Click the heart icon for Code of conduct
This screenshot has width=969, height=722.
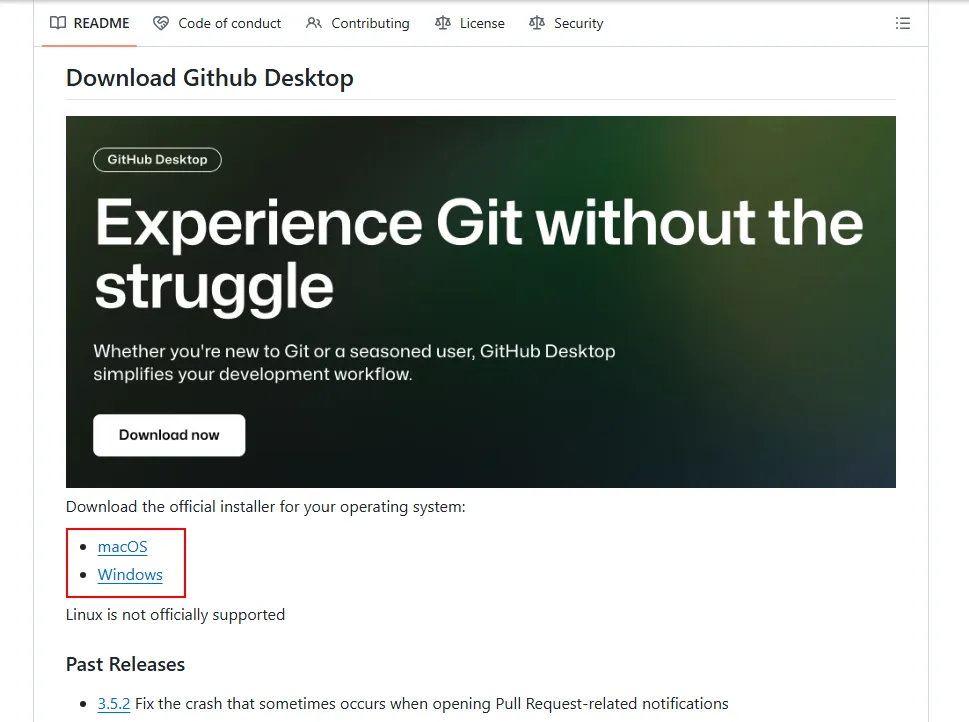[x=161, y=23]
